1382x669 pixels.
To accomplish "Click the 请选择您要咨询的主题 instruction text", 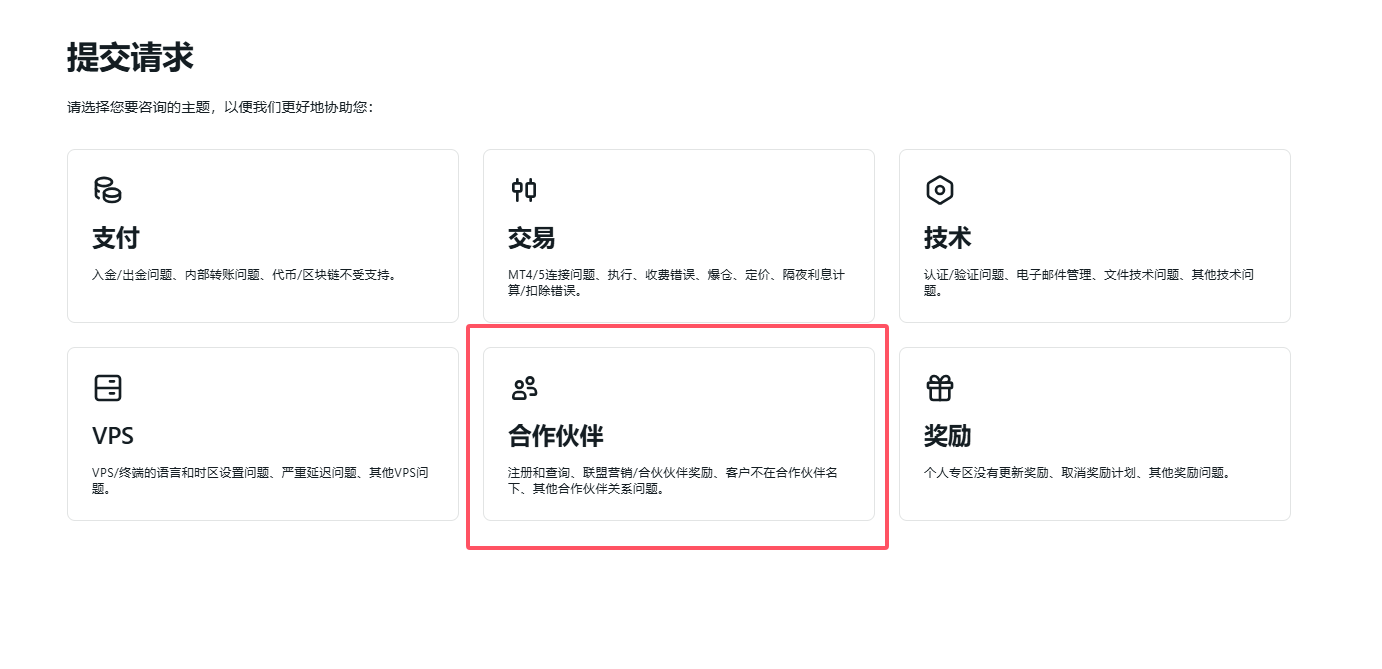I will click(x=220, y=107).
